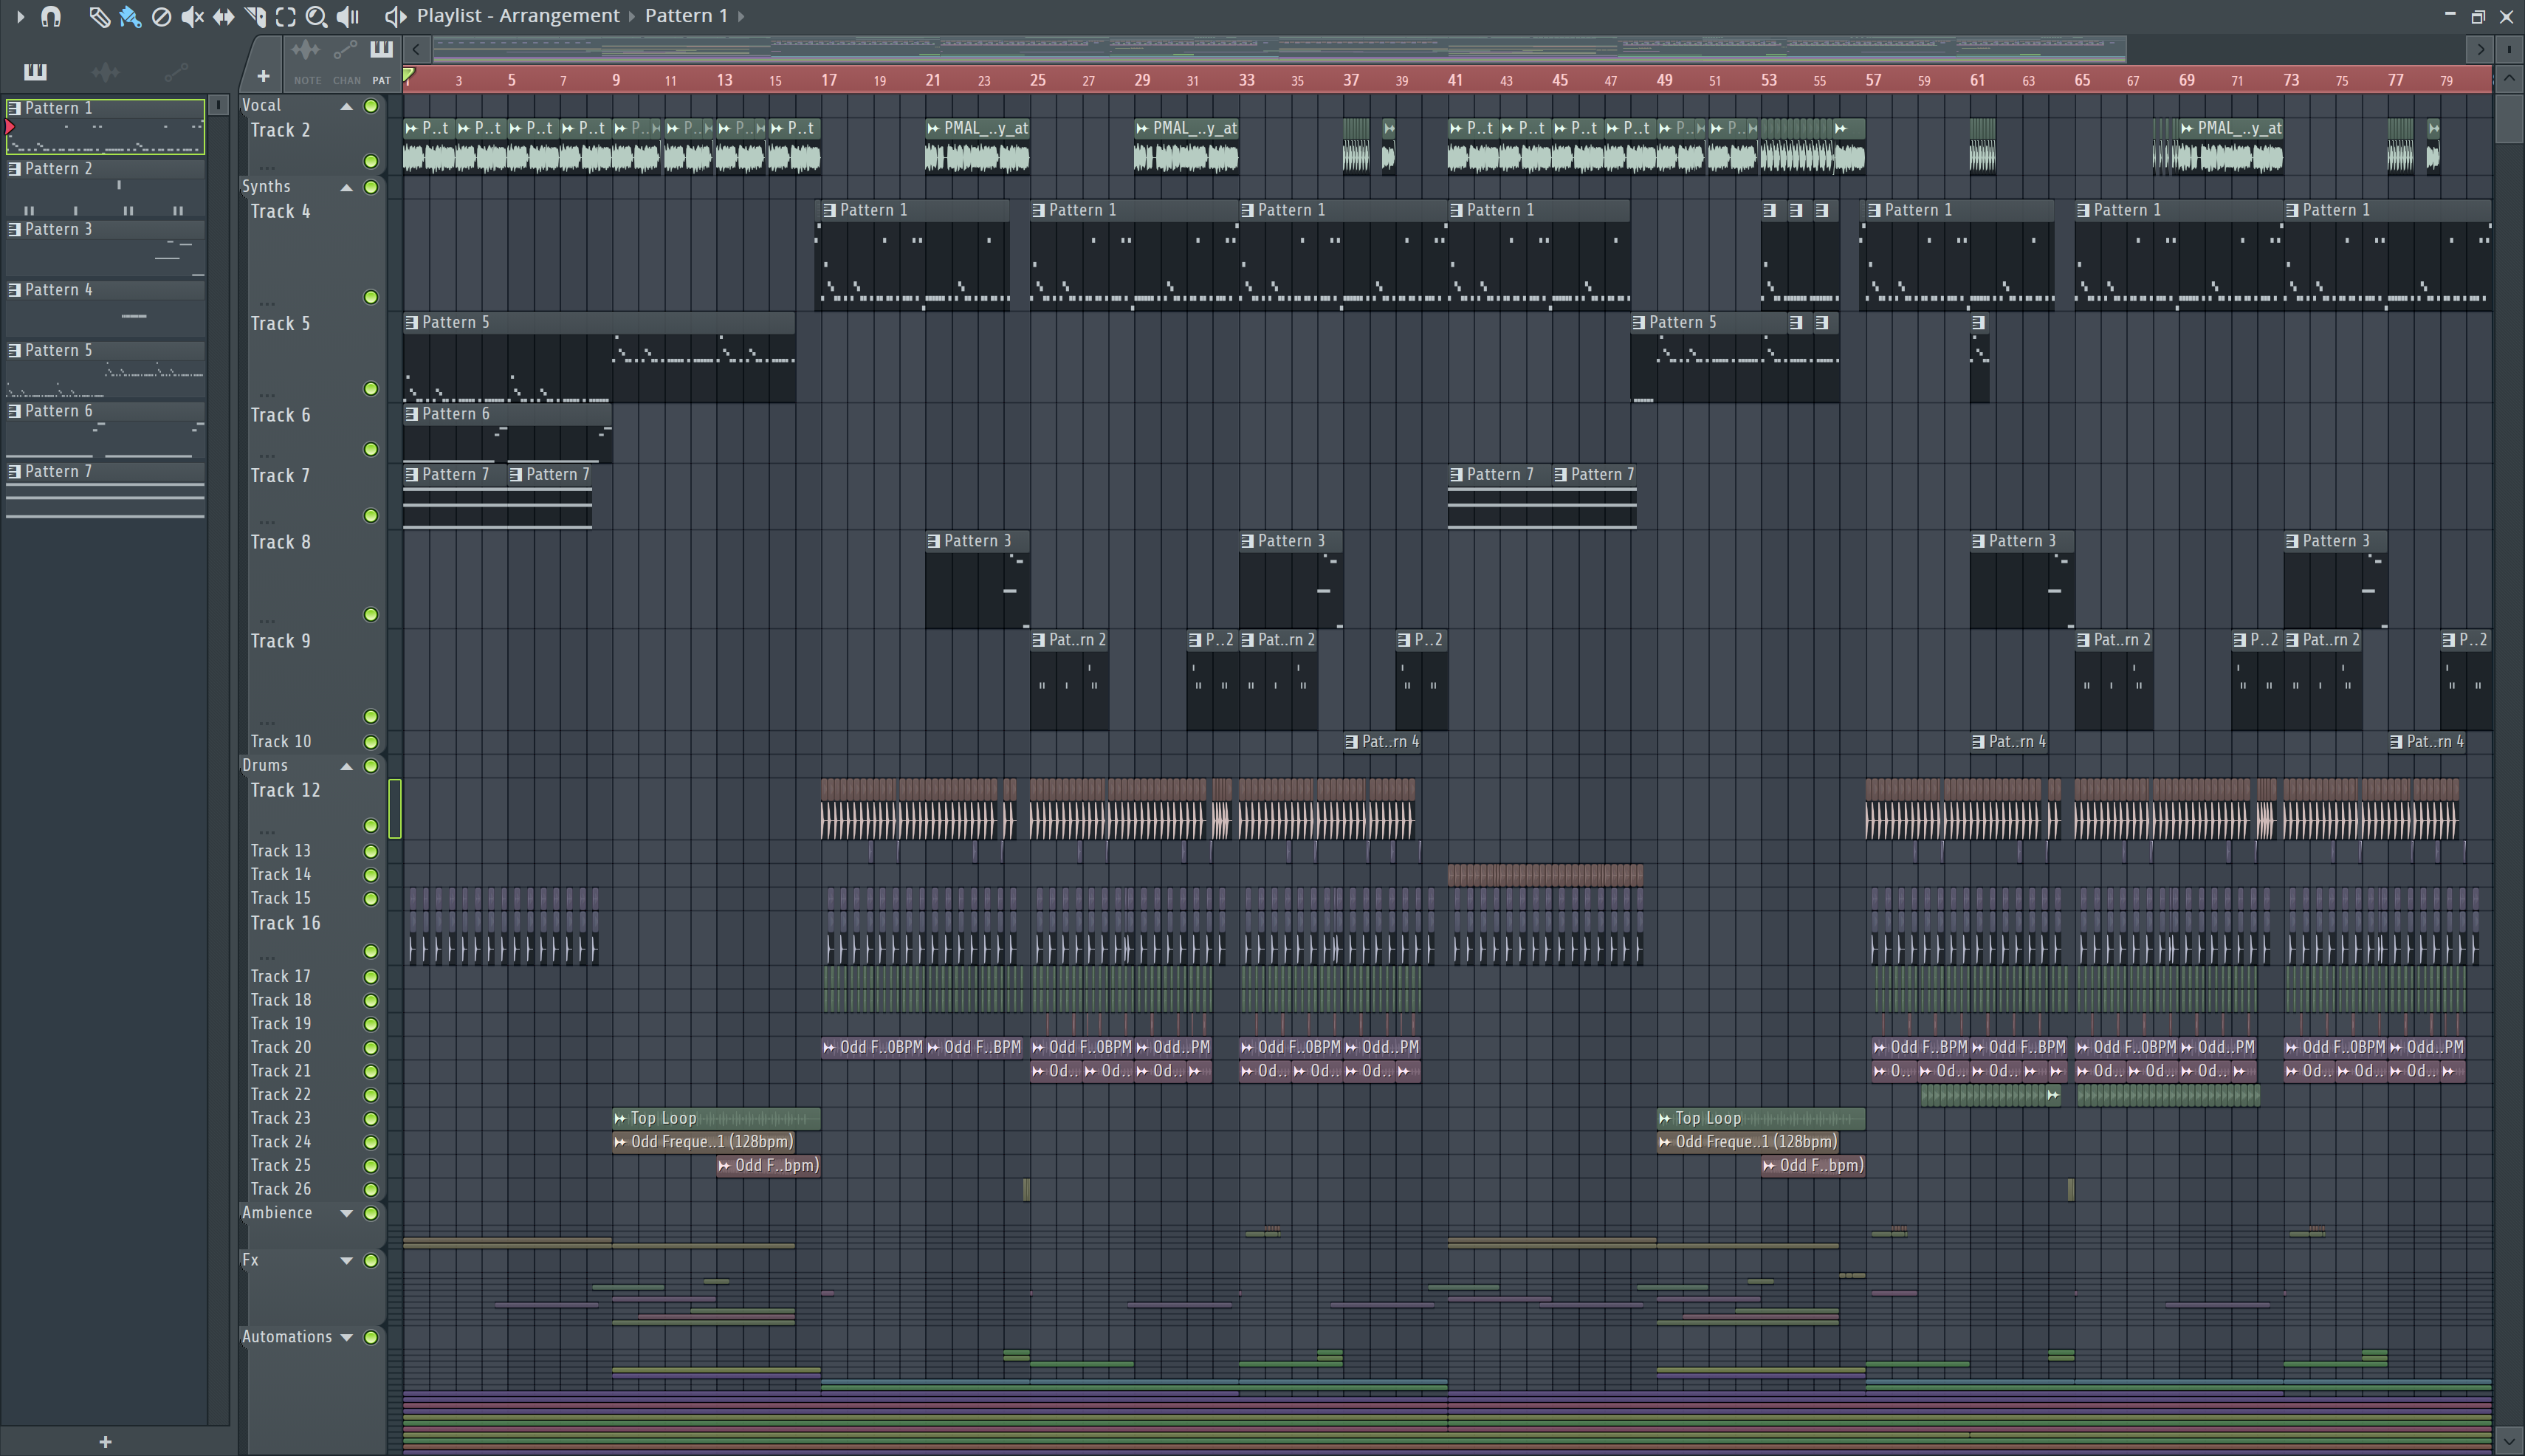
Task: Mute the Synths group
Action: click(x=371, y=187)
